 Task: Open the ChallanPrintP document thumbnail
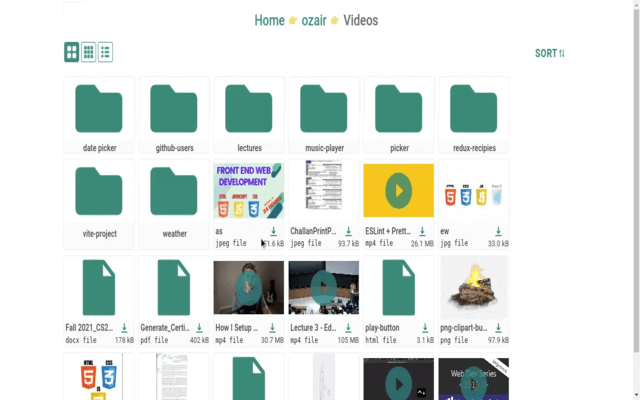tap(324, 186)
